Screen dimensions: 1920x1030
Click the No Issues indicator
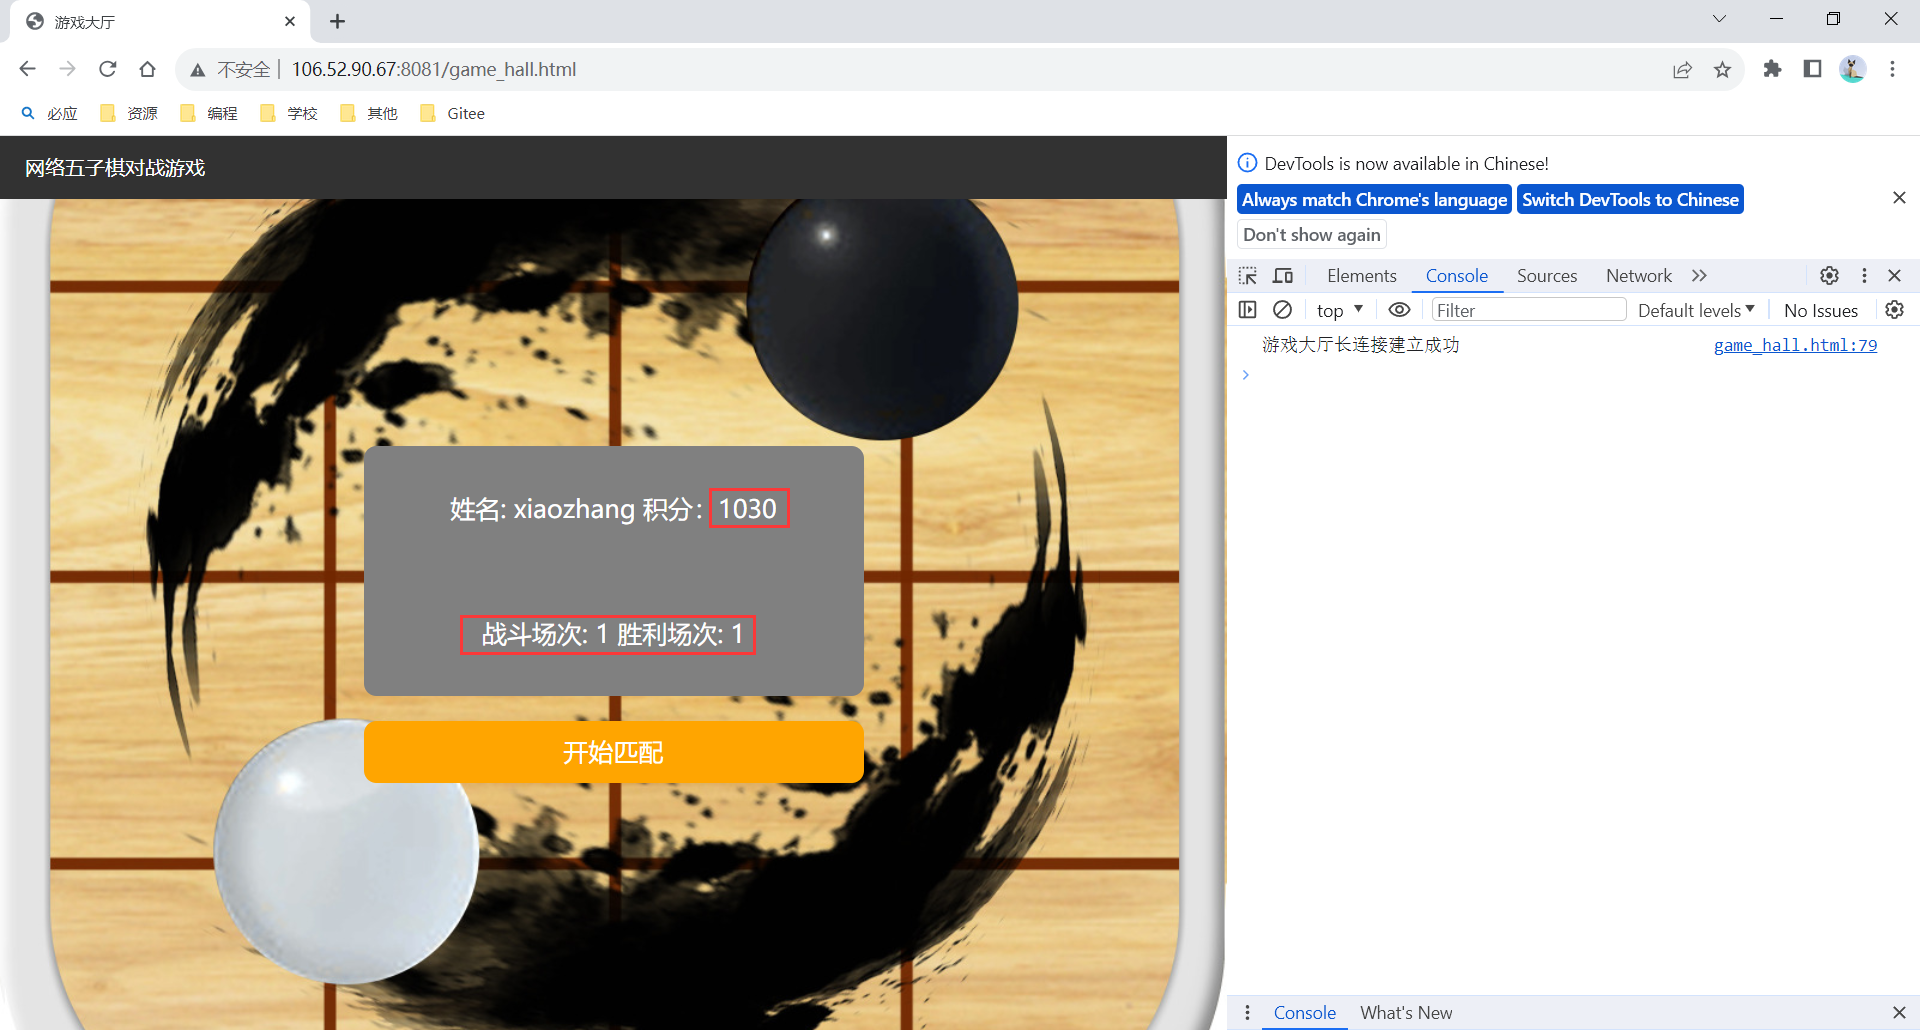(x=1820, y=310)
